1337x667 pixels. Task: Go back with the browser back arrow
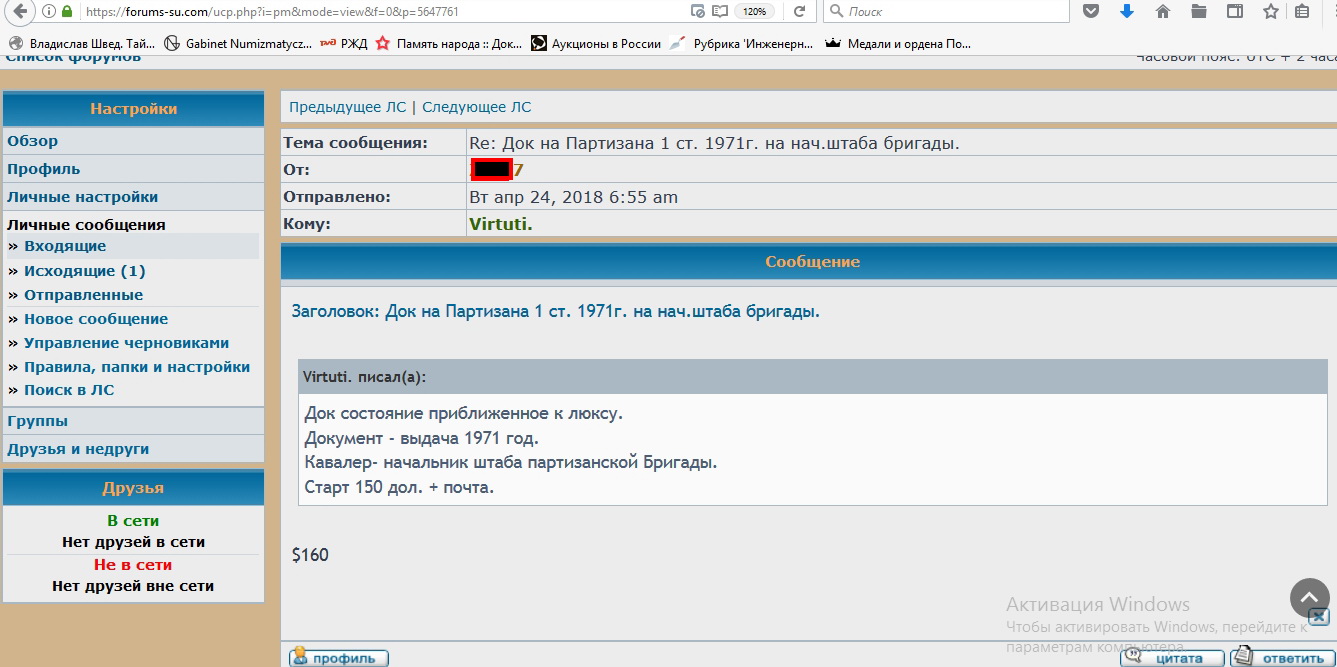click(x=21, y=12)
